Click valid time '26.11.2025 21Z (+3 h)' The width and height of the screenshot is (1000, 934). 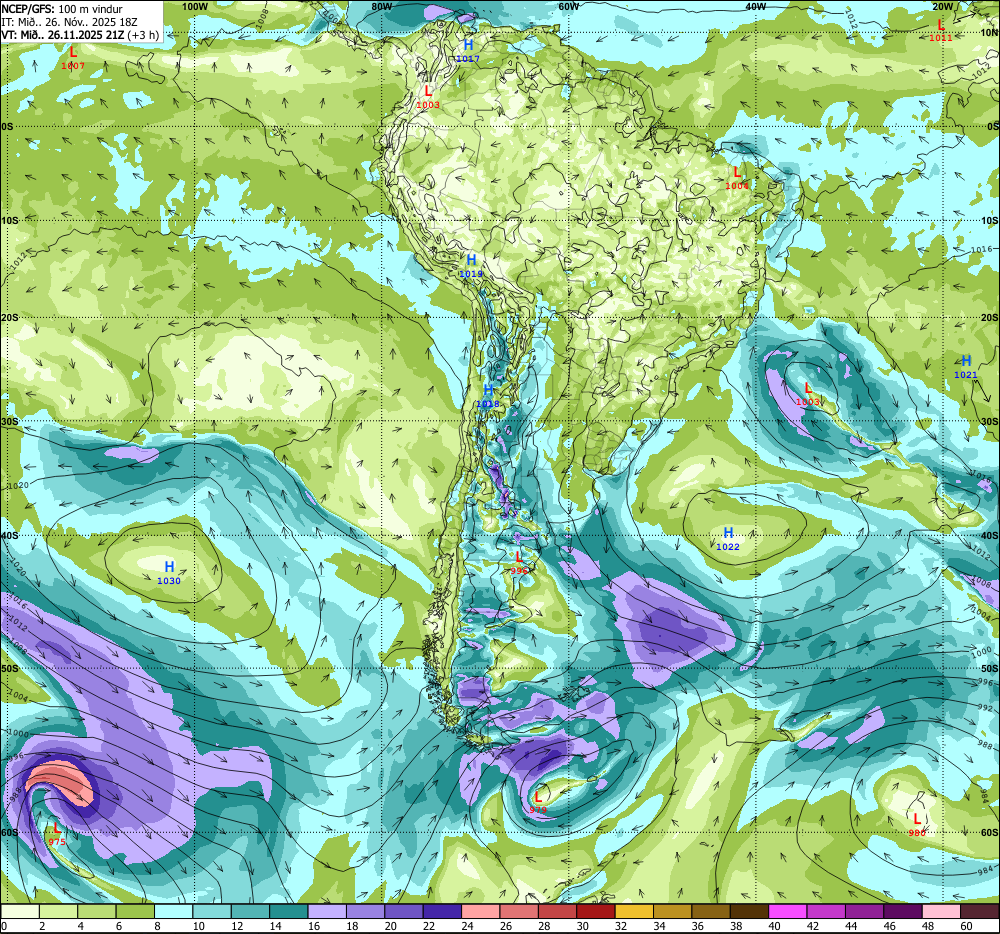[104, 34]
